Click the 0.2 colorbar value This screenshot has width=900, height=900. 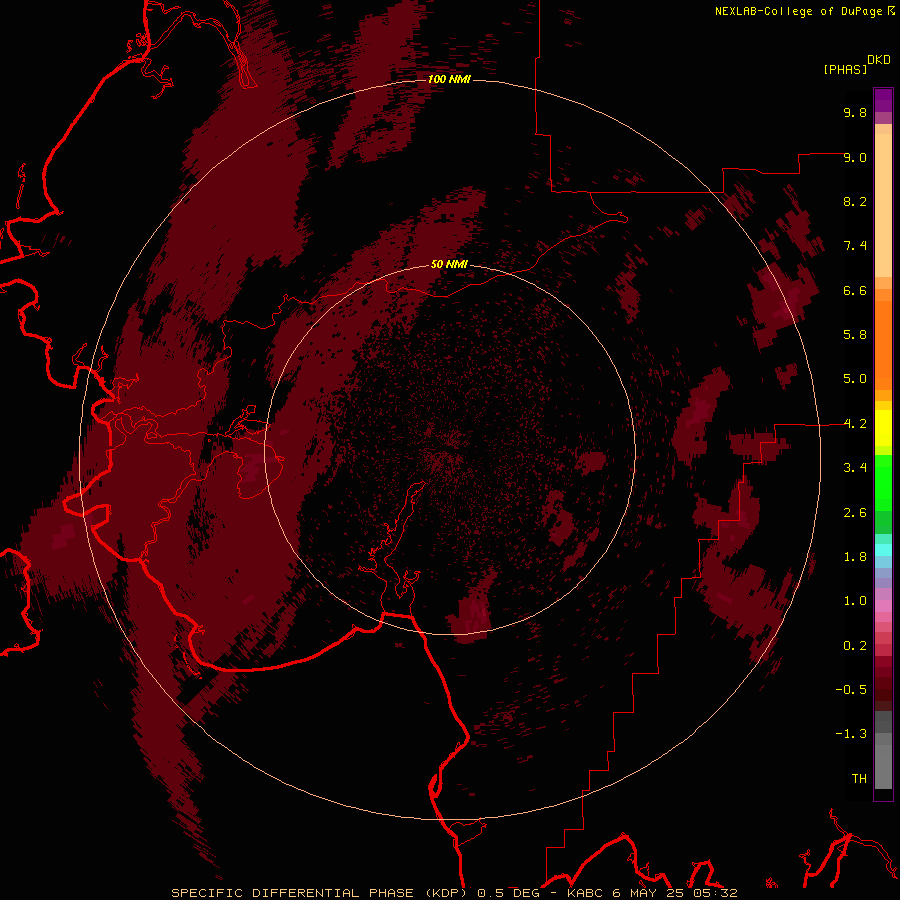click(x=855, y=646)
